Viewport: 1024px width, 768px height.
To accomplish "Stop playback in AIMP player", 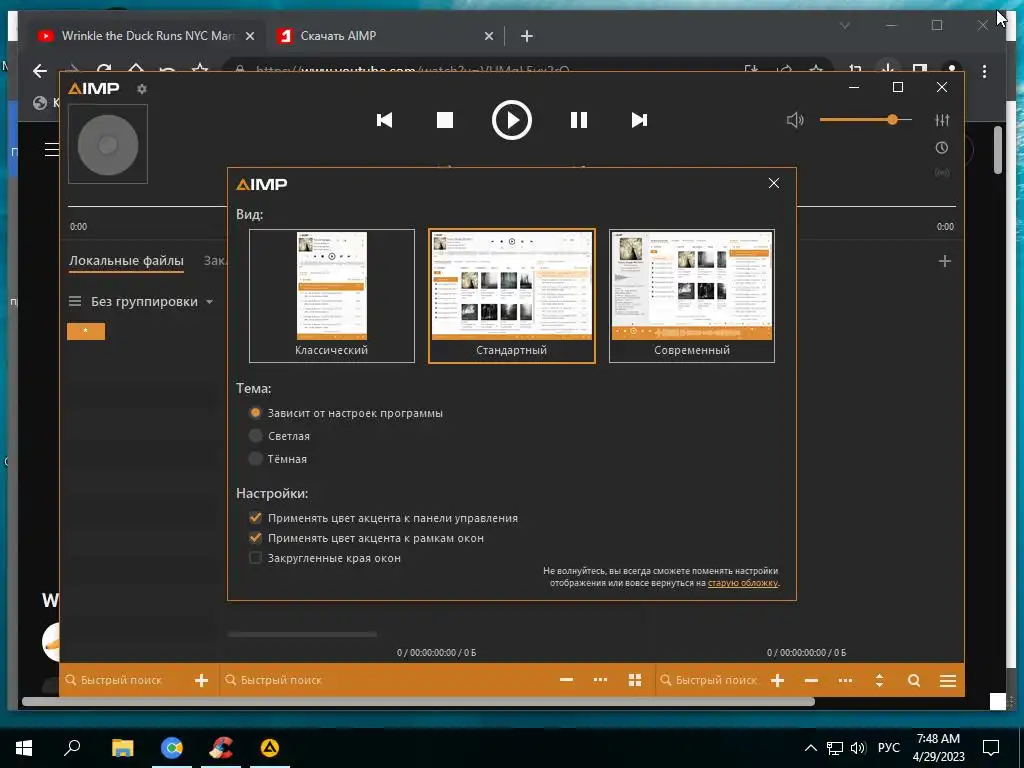I will click(x=445, y=120).
